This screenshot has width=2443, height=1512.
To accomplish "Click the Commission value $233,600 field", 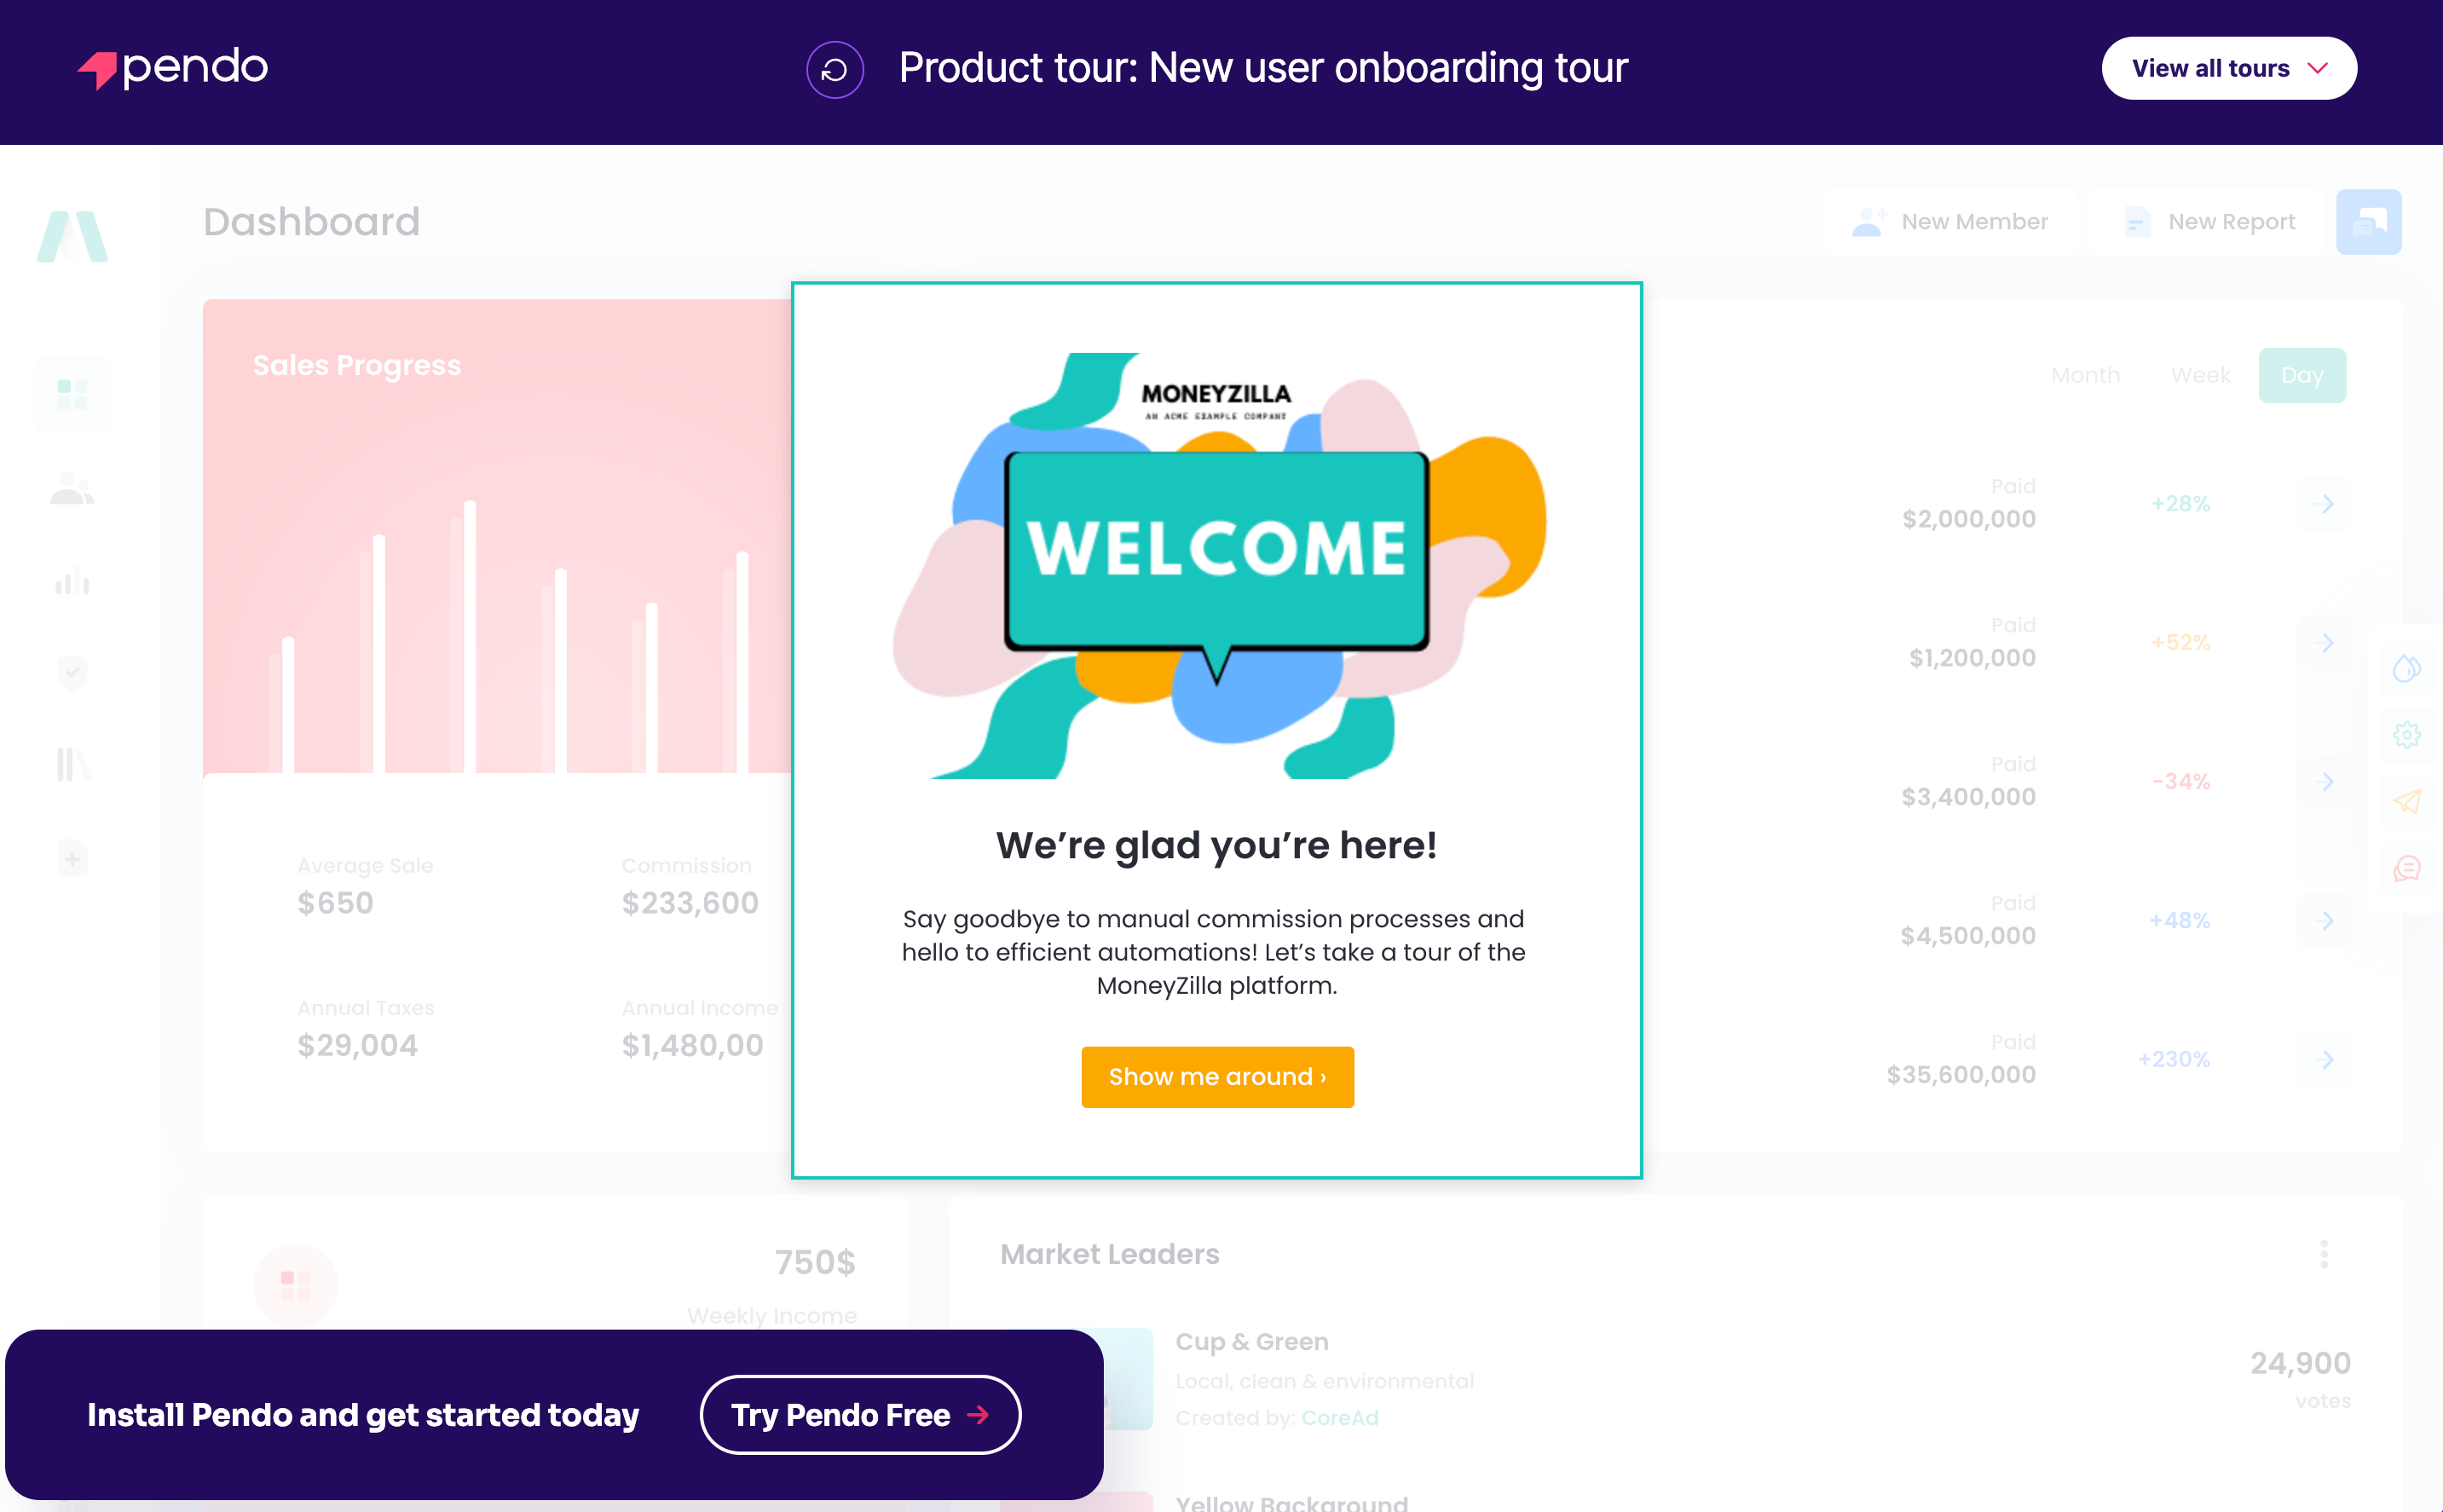I will (x=690, y=903).
